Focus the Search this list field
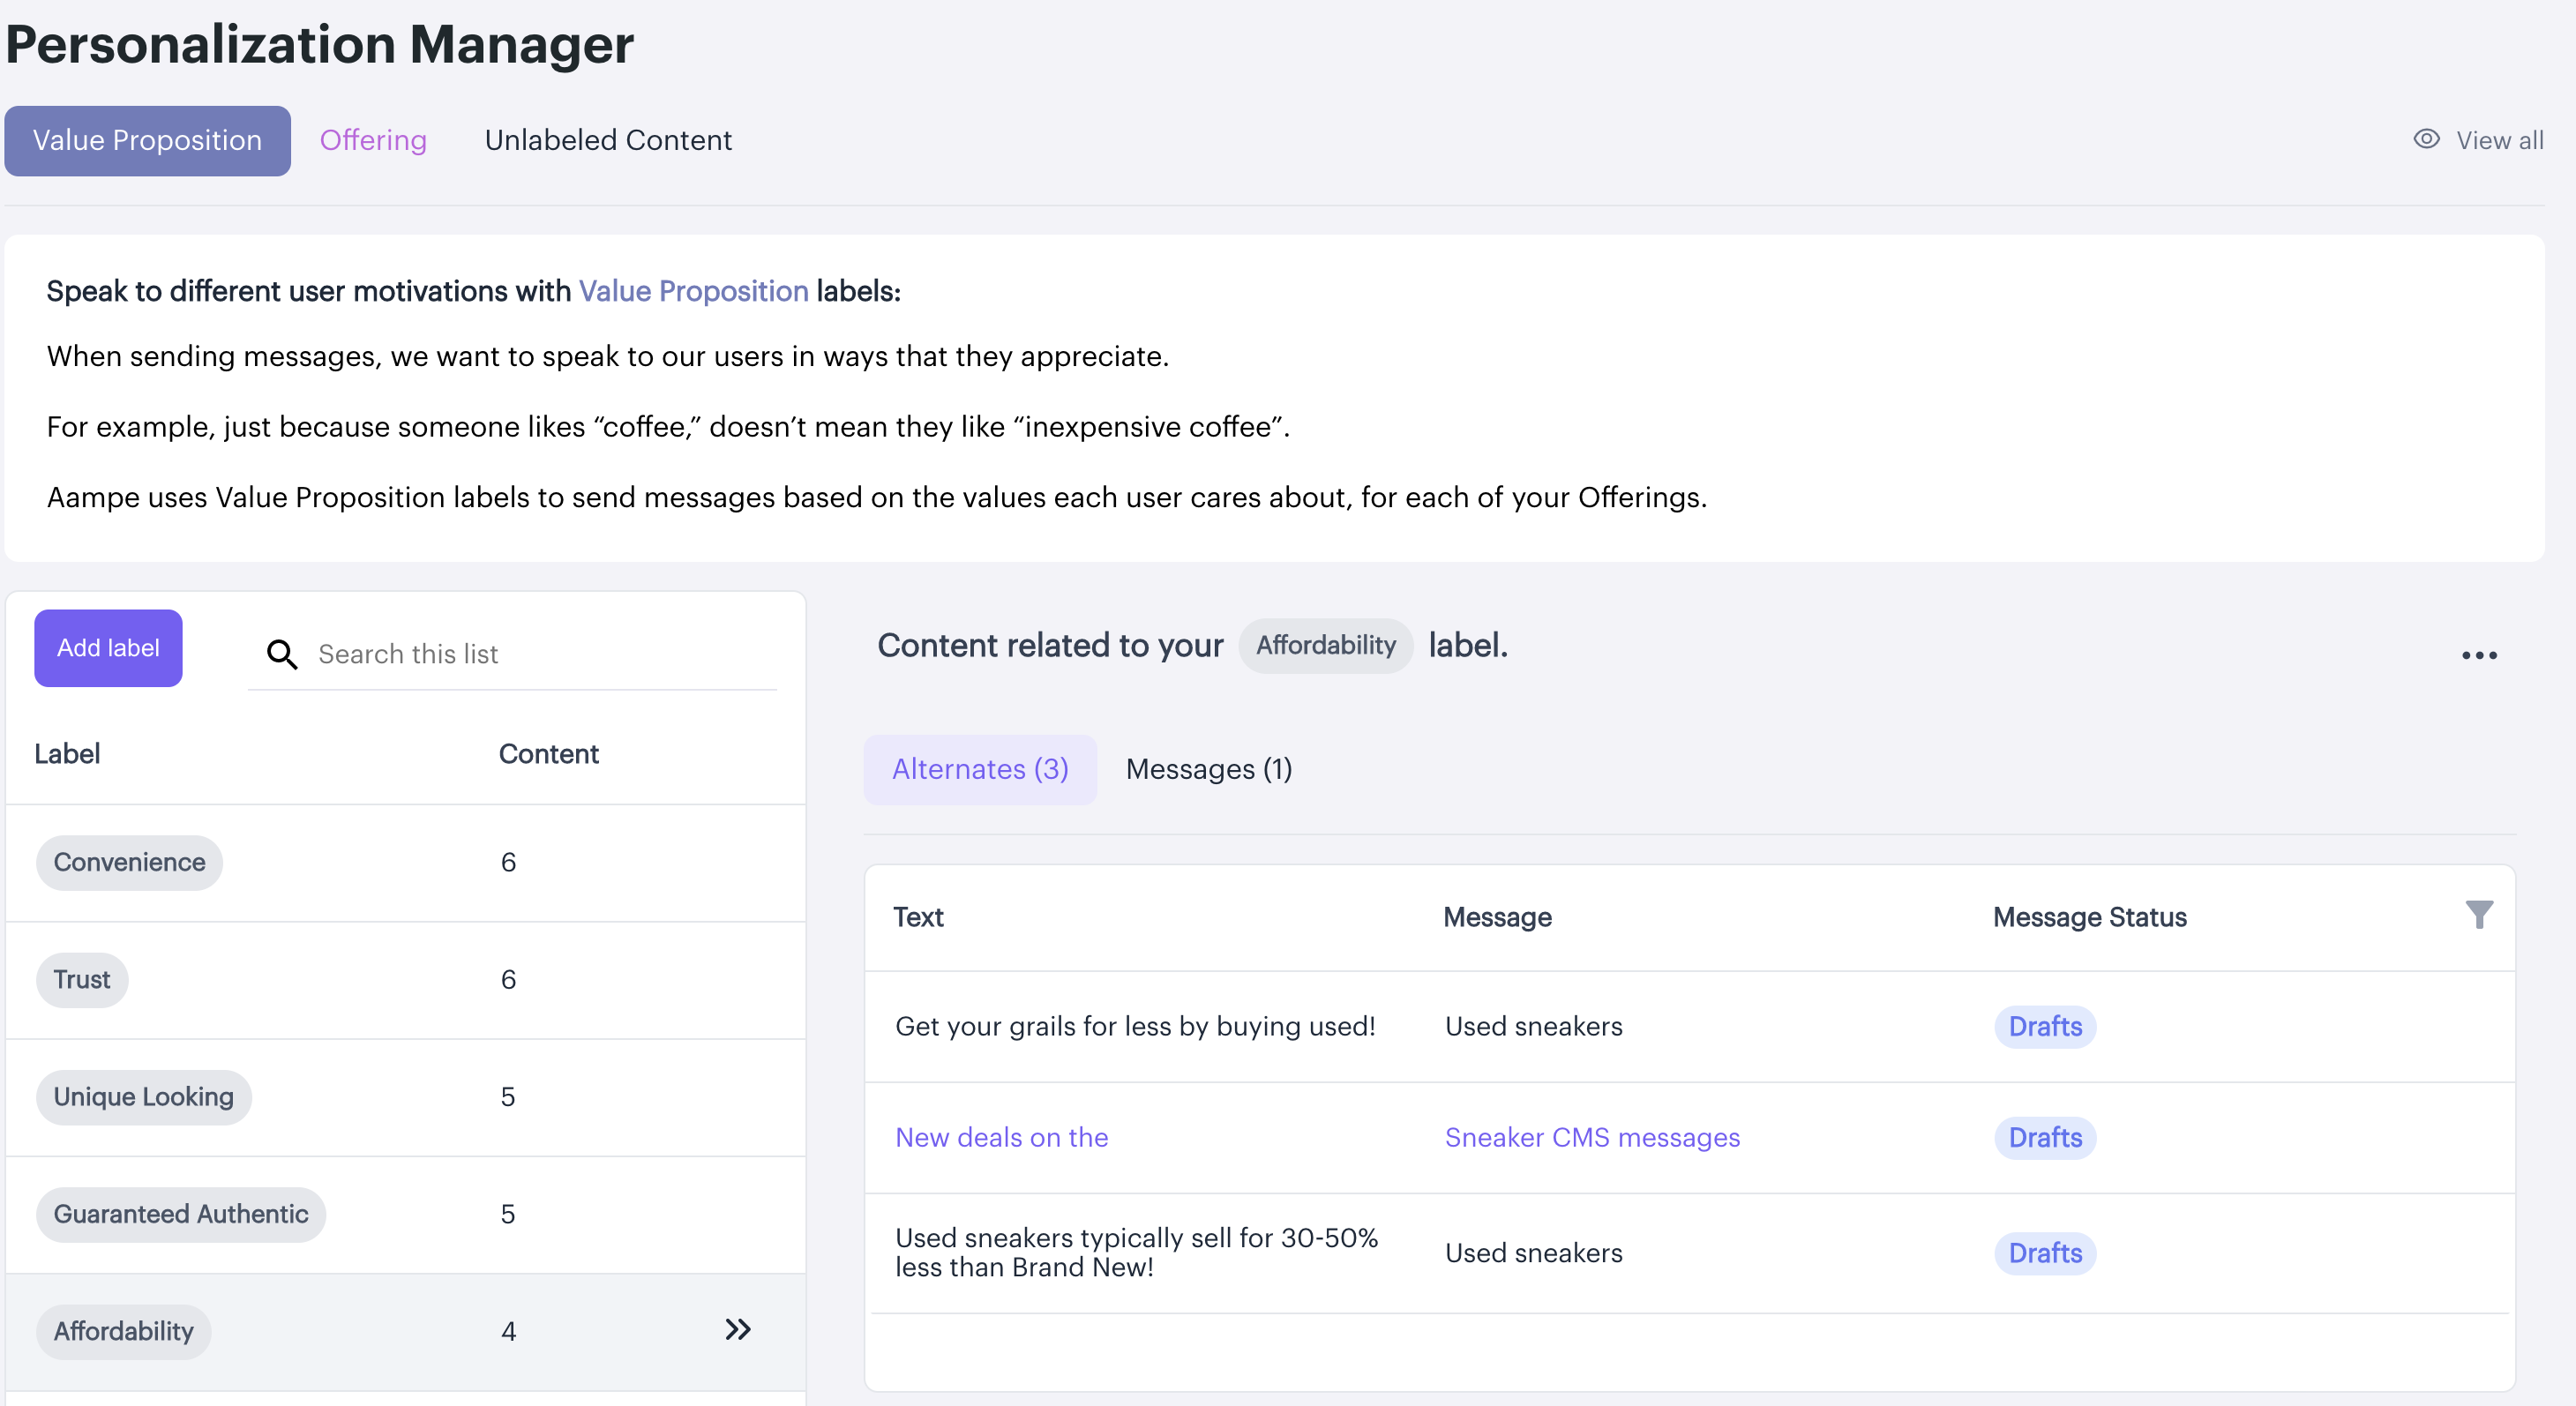Image resolution: width=2576 pixels, height=1406 pixels. tap(540, 654)
